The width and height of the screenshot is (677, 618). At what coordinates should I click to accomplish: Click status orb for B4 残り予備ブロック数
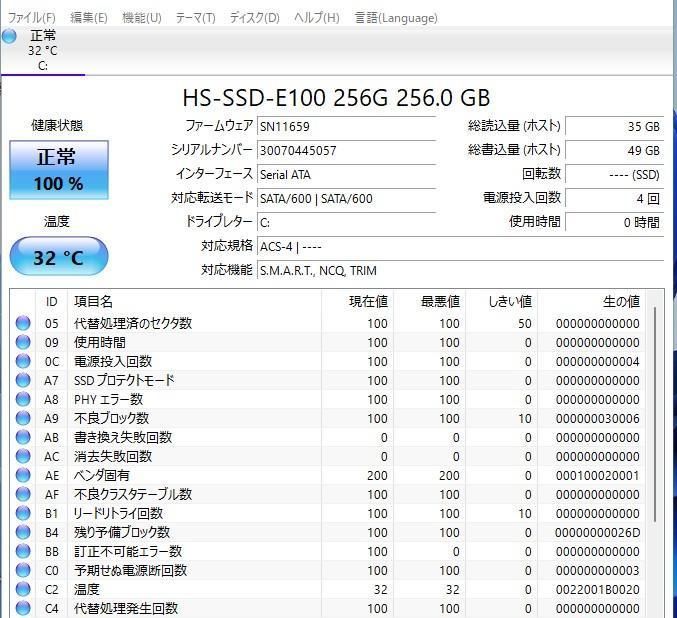click(23, 532)
